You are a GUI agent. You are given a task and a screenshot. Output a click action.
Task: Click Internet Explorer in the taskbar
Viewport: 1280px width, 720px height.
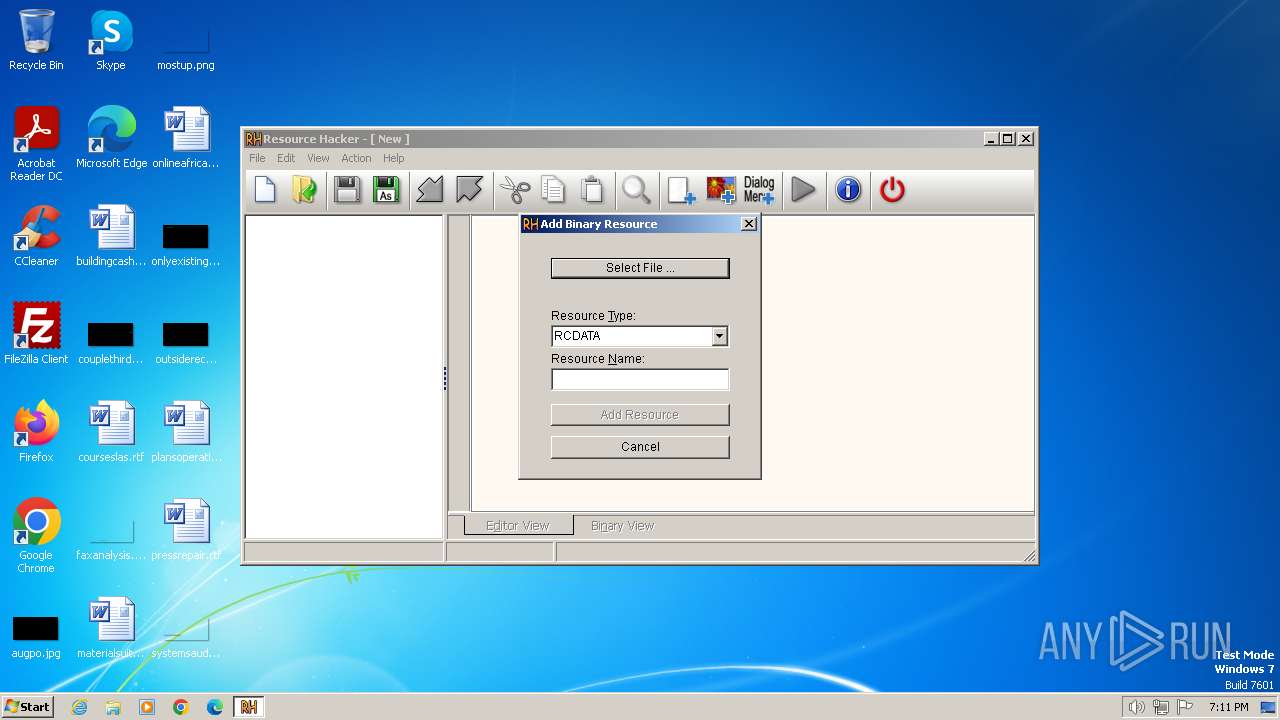pos(79,707)
